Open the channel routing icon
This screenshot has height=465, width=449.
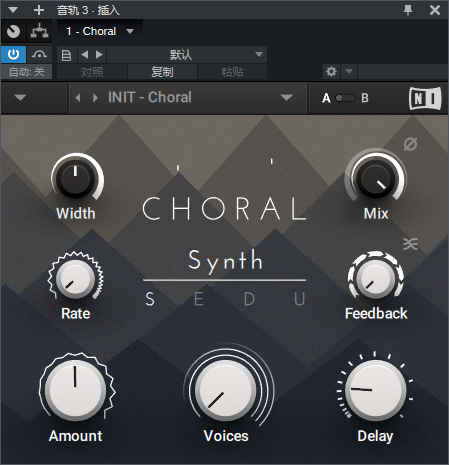[39, 31]
